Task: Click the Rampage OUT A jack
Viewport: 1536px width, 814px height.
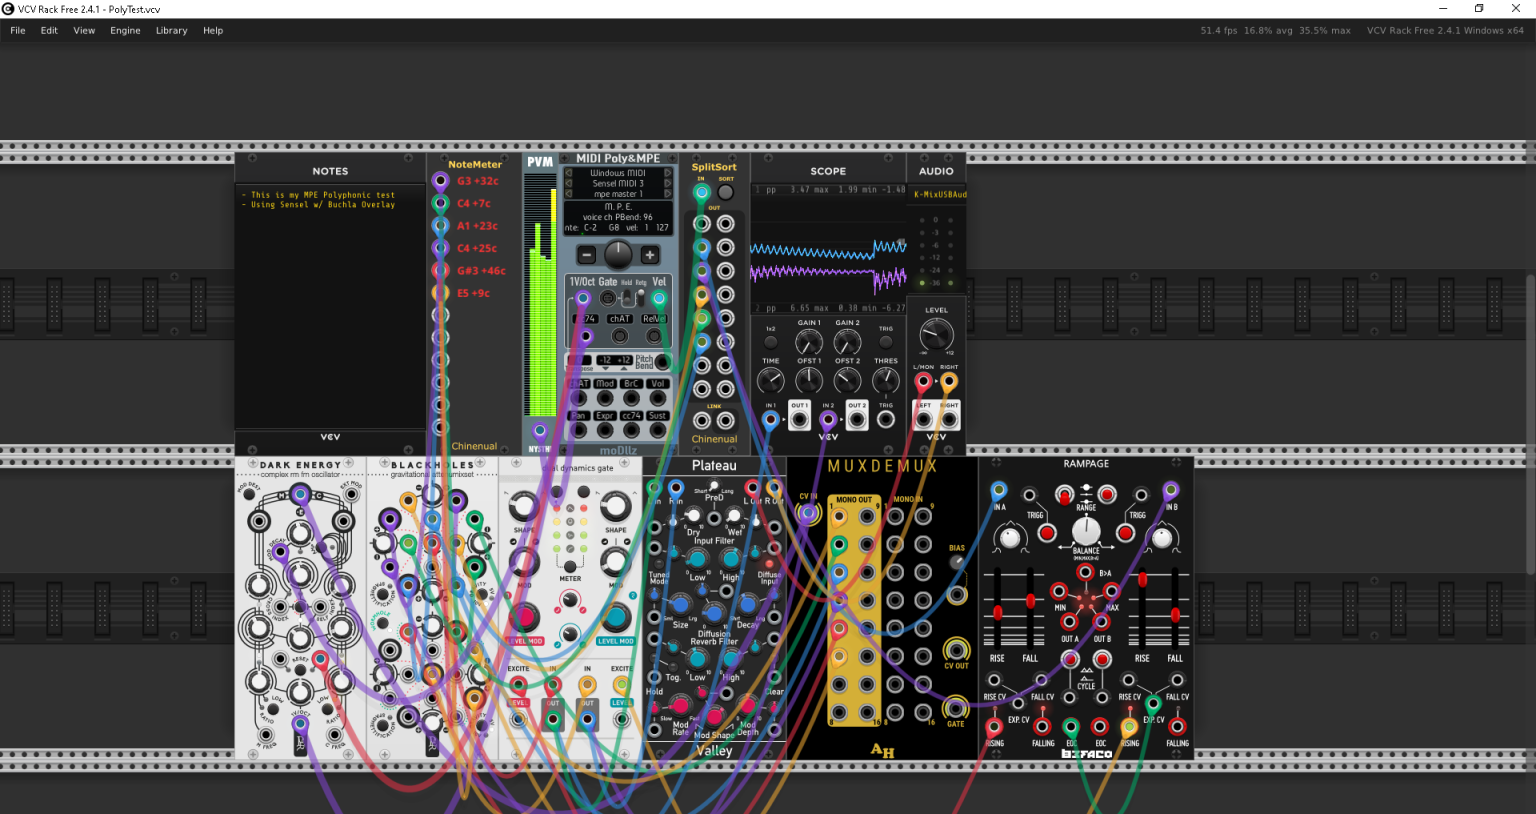Action: [x=1069, y=622]
